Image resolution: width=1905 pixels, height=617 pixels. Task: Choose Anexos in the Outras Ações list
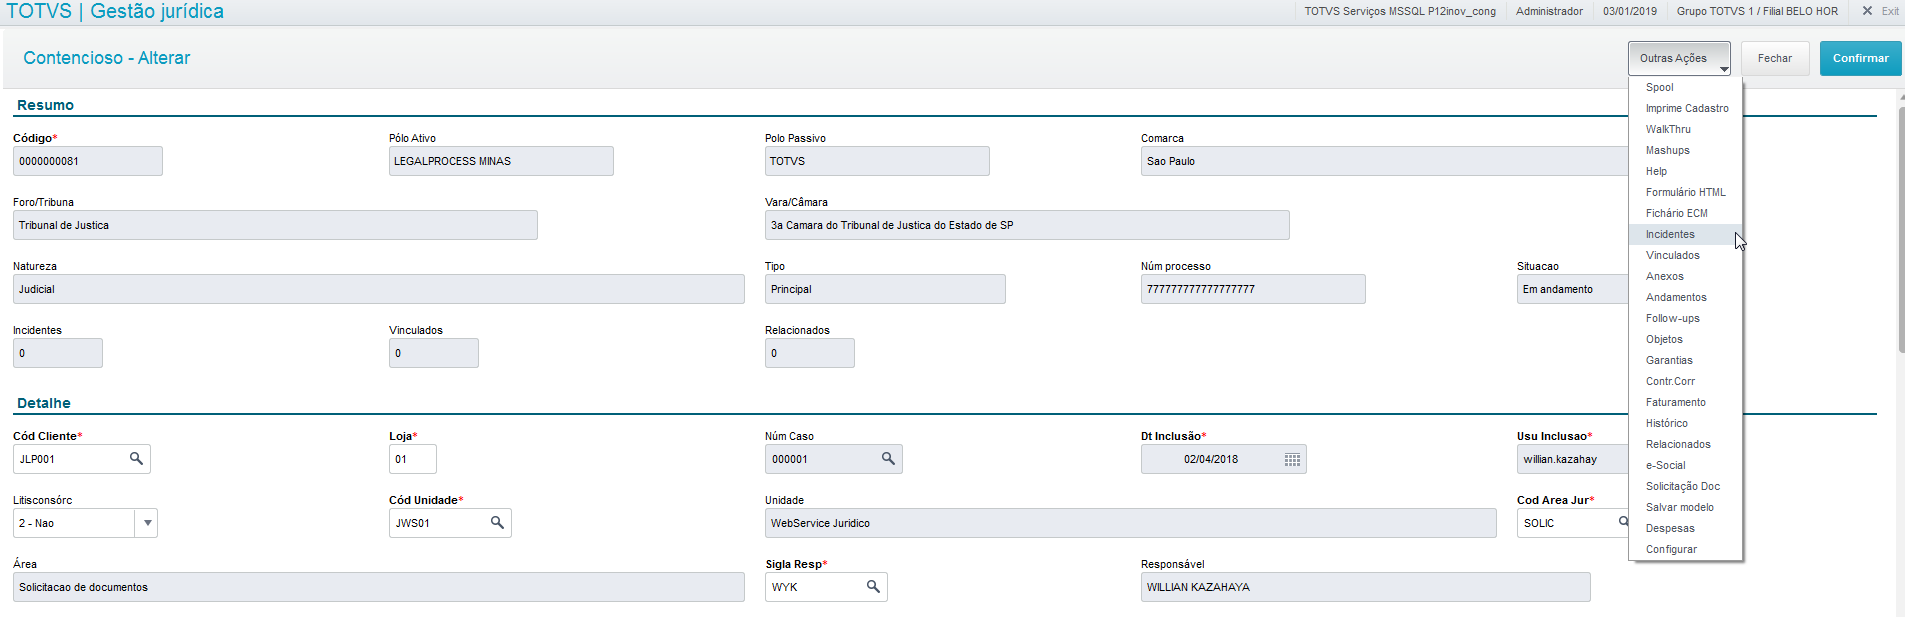coord(1664,276)
